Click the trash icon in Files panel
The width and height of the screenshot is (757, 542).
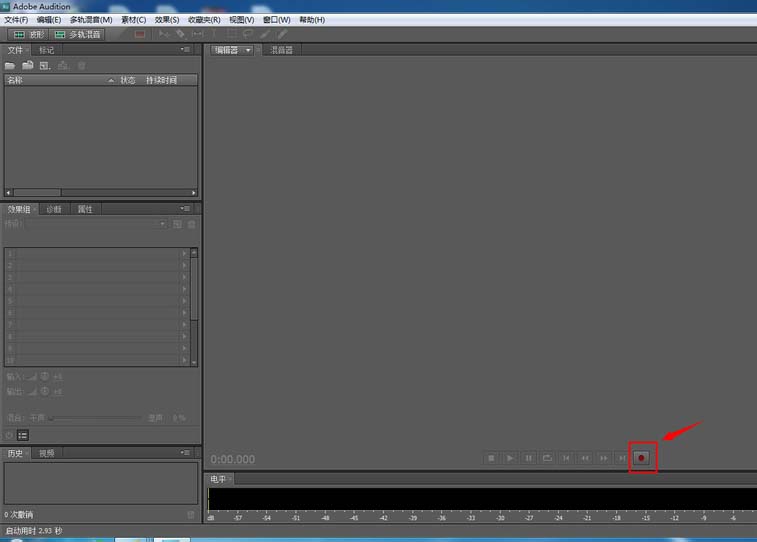tap(82, 66)
